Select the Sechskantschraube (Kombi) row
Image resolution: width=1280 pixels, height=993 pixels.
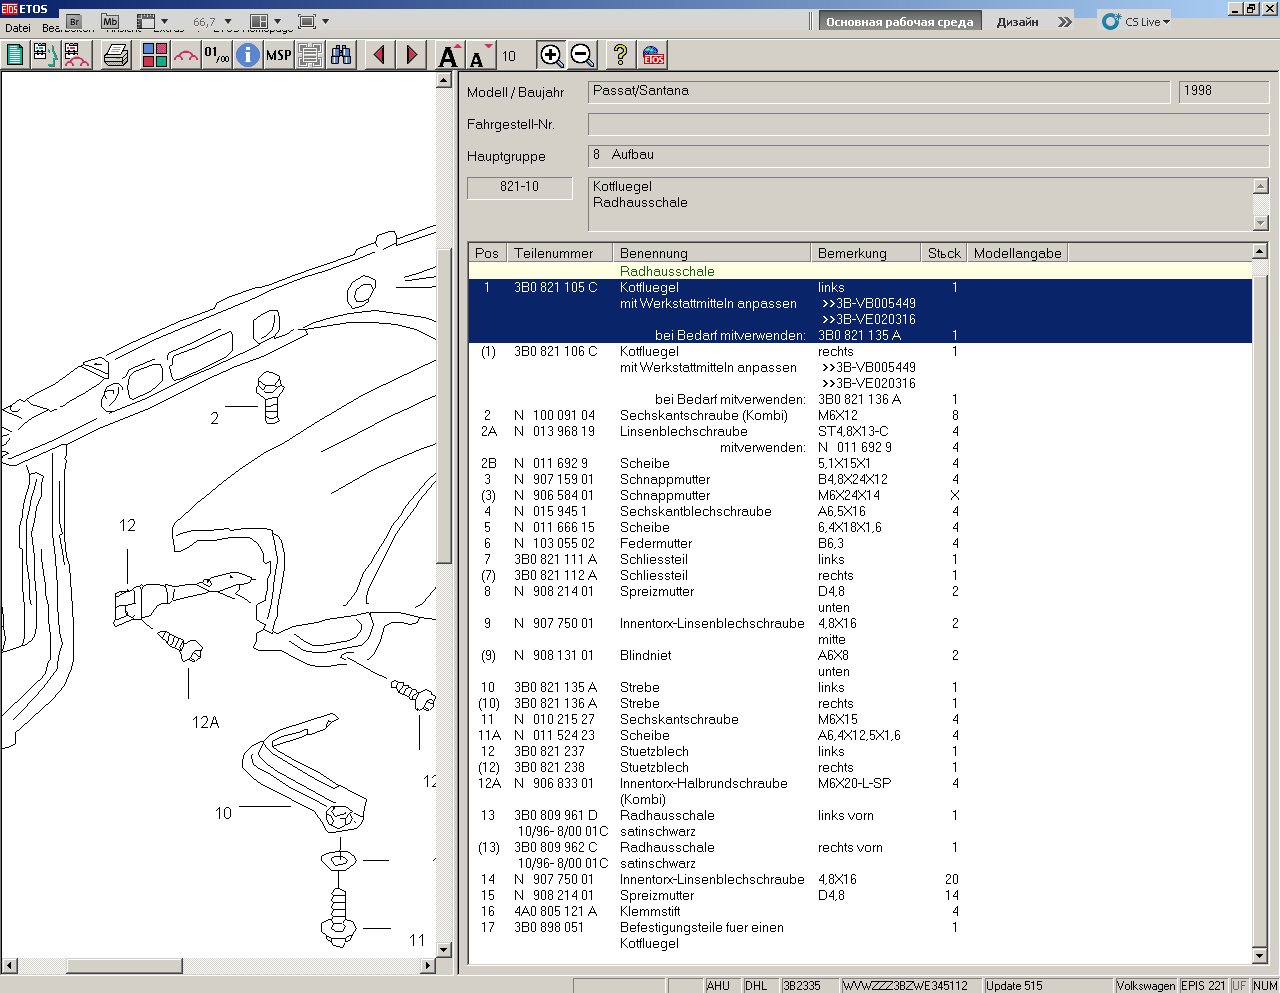click(860, 416)
